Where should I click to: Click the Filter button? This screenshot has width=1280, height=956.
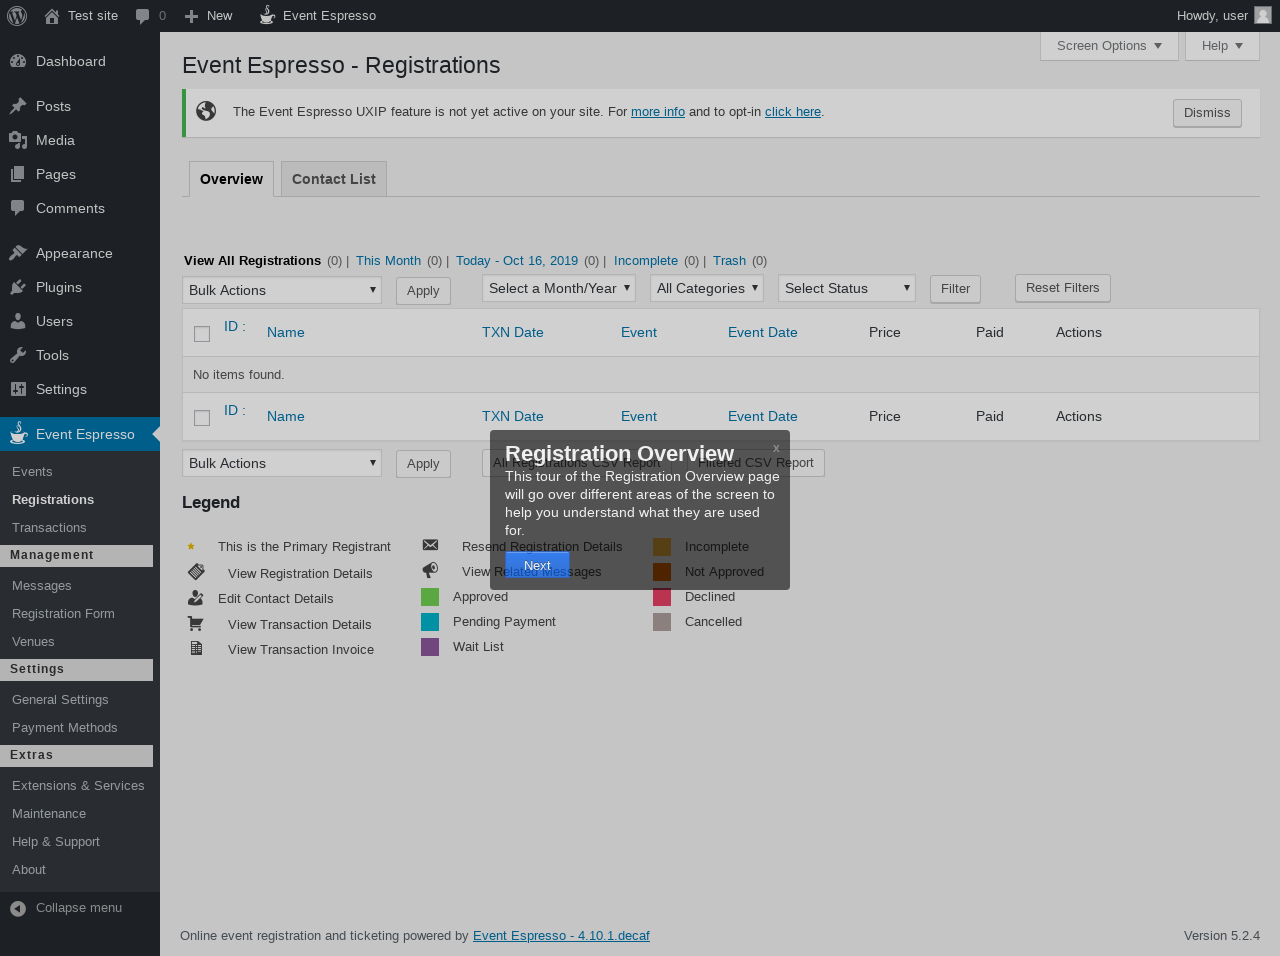pos(955,289)
